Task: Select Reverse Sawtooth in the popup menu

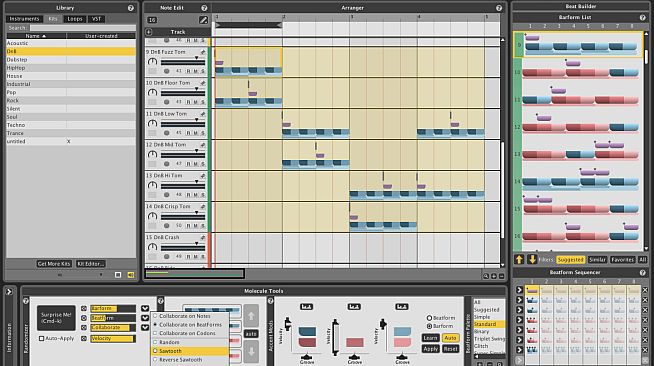Action: [190, 360]
